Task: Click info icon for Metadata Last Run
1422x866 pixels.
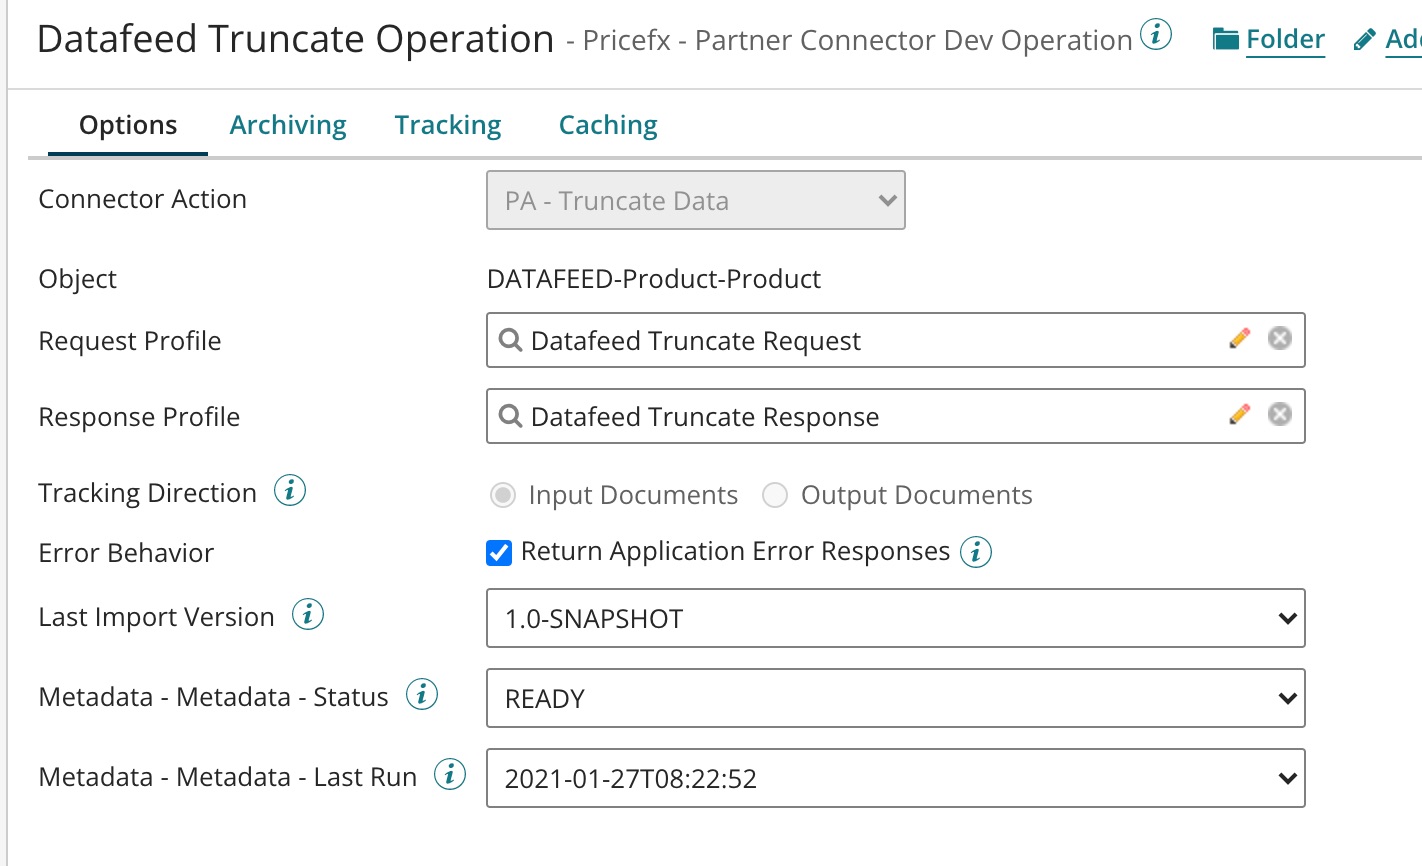Action: [x=450, y=775]
